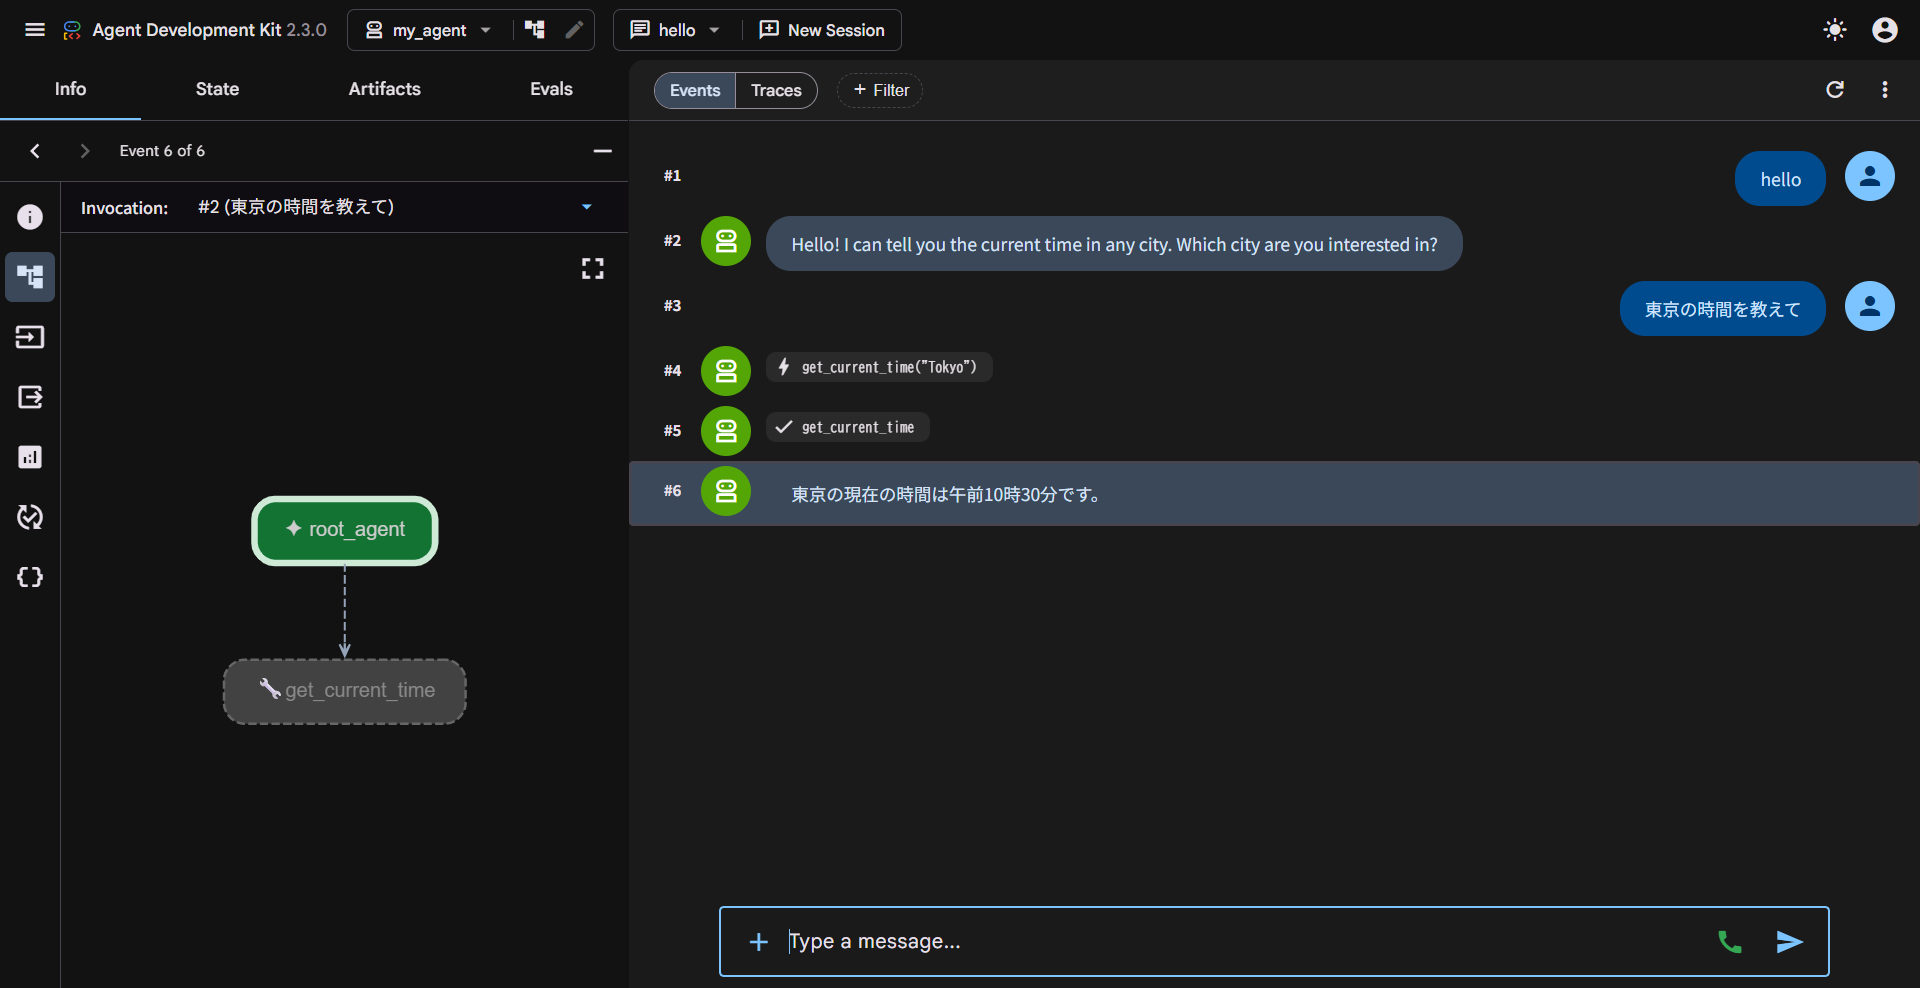
Task: Click the agent avatar on event #5
Action: [726, 431]
